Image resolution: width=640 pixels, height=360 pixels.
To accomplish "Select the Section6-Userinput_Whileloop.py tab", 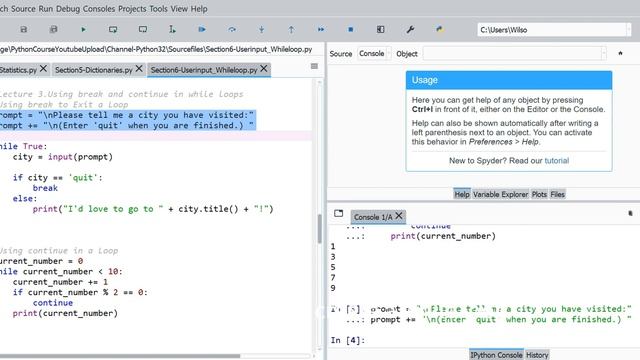I will point(204,70).
